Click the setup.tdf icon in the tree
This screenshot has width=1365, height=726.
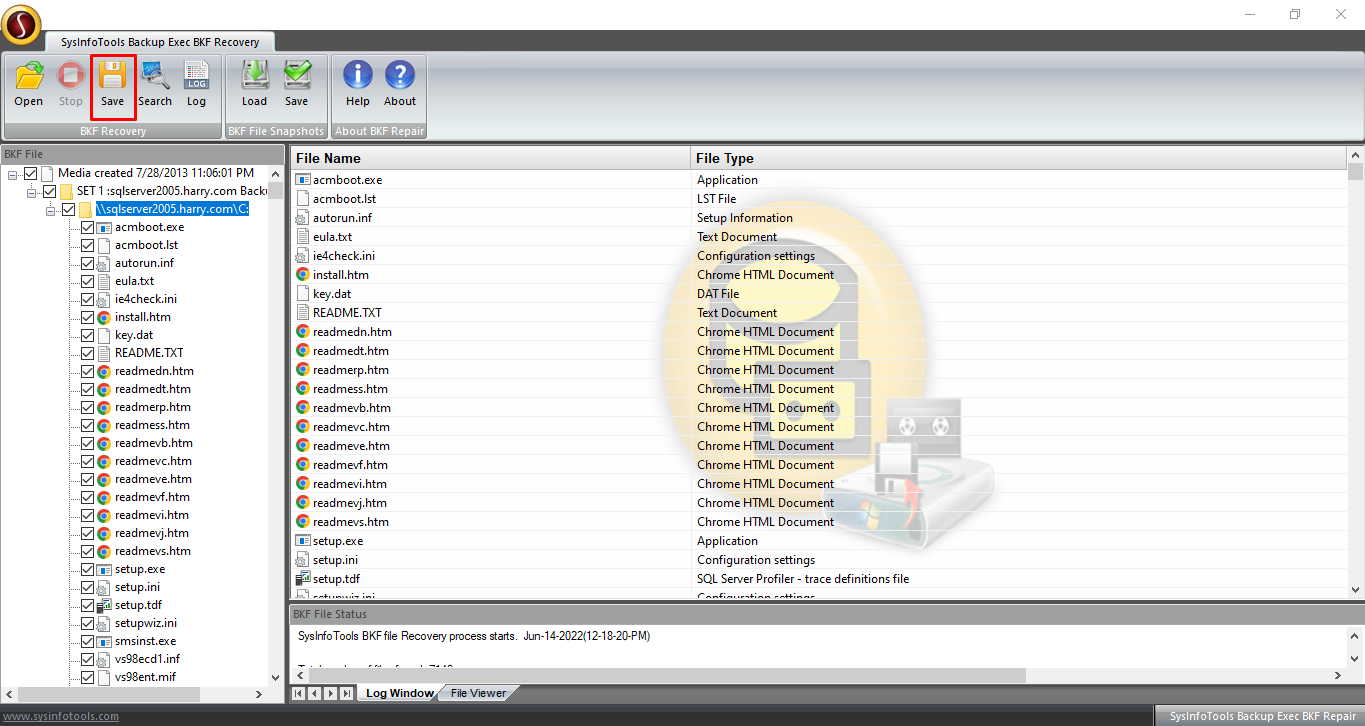click(x=104, y=605)
